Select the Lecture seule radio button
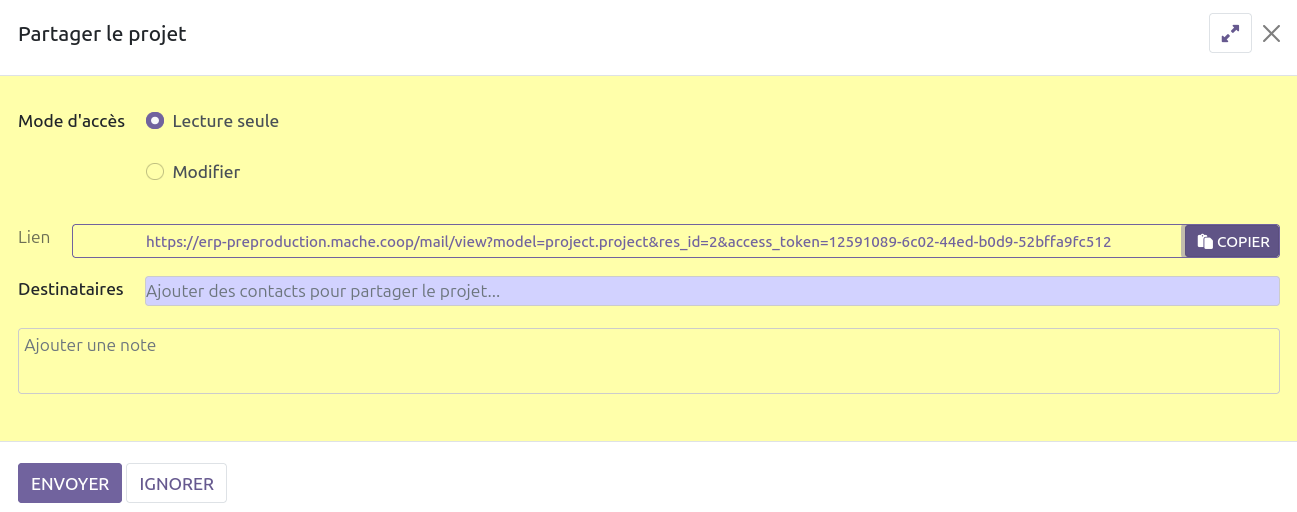Viewport: 1297px width, 512px height. [155, 121]
